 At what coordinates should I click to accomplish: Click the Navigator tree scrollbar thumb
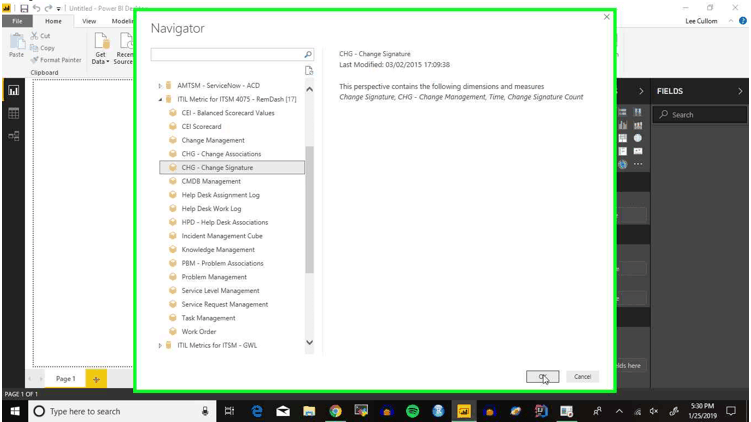coord(309,209)
